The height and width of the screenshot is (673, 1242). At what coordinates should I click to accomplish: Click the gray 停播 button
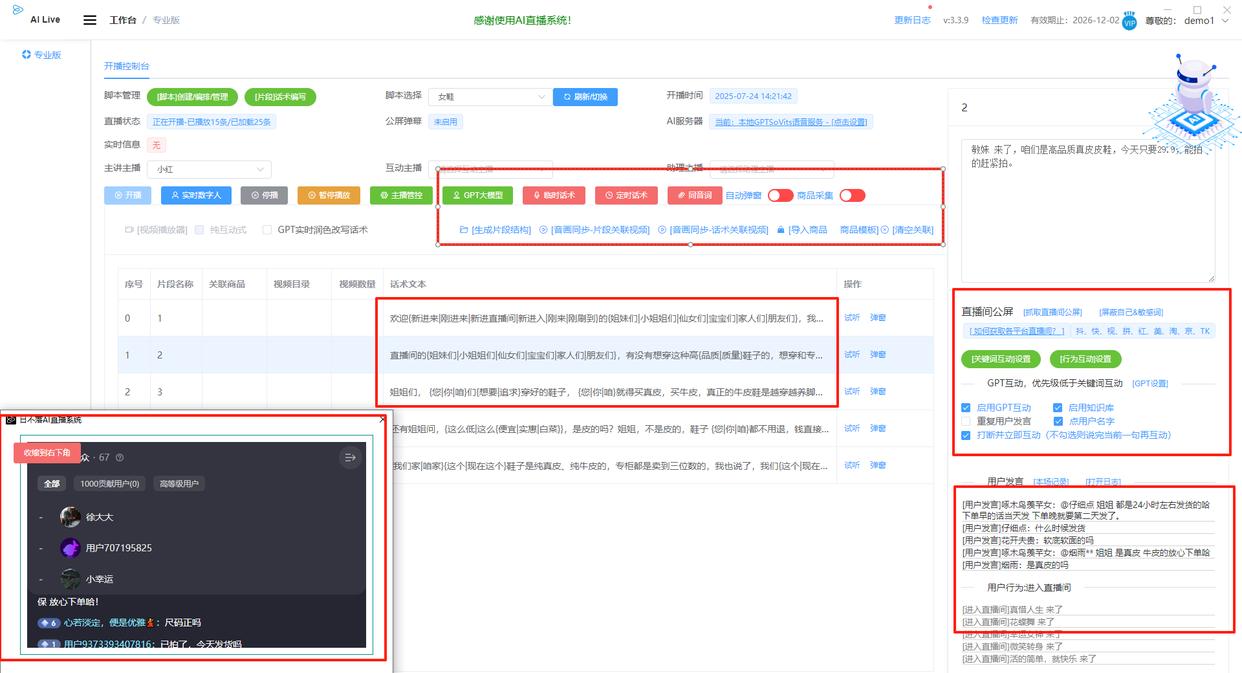click(264, 195)
